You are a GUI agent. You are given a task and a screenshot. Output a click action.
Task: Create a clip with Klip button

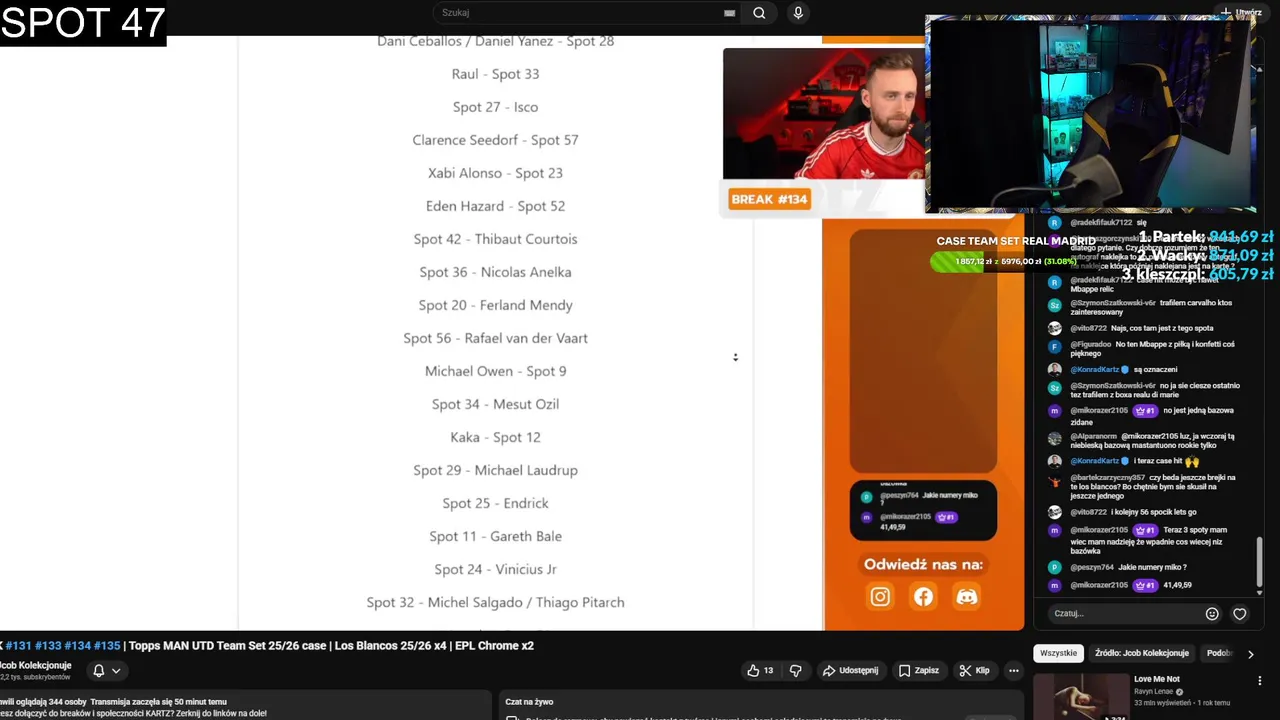pos(974,670)
